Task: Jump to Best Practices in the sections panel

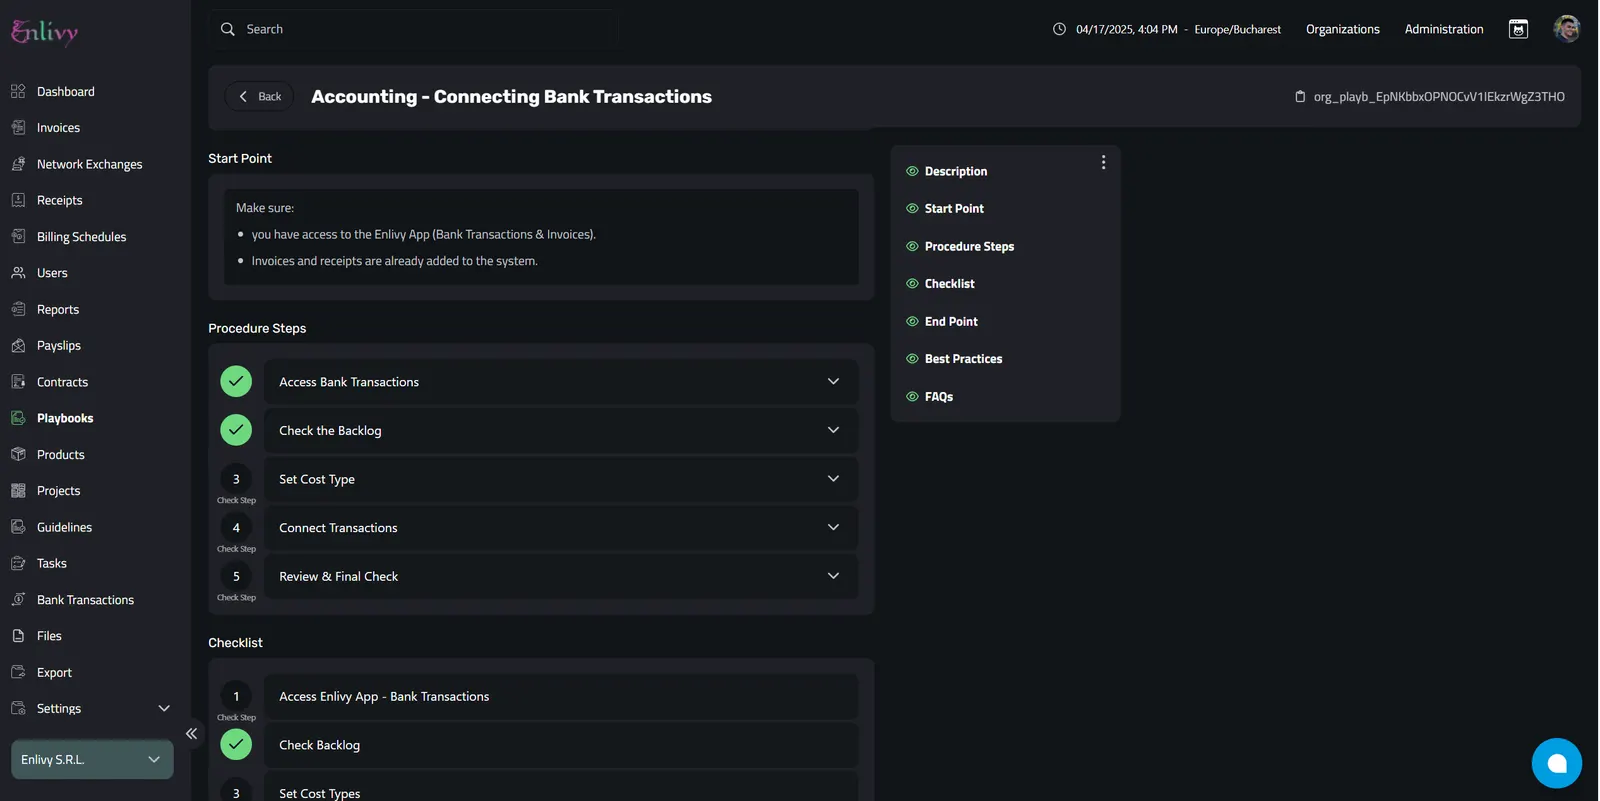Action: 963,359
